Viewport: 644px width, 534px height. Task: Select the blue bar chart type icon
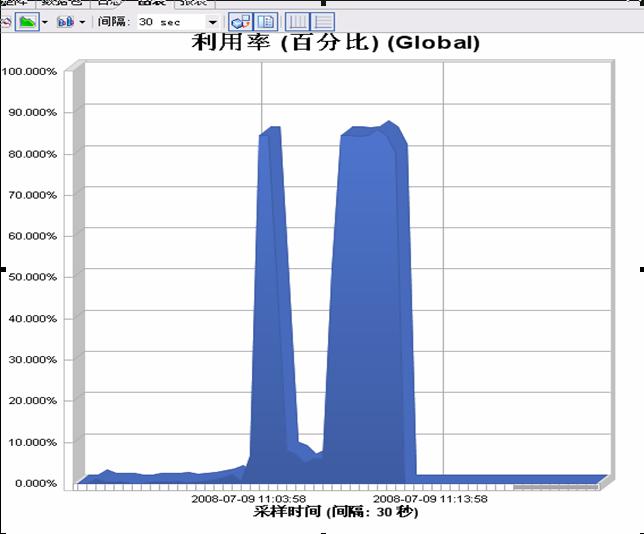click(65, 22)
